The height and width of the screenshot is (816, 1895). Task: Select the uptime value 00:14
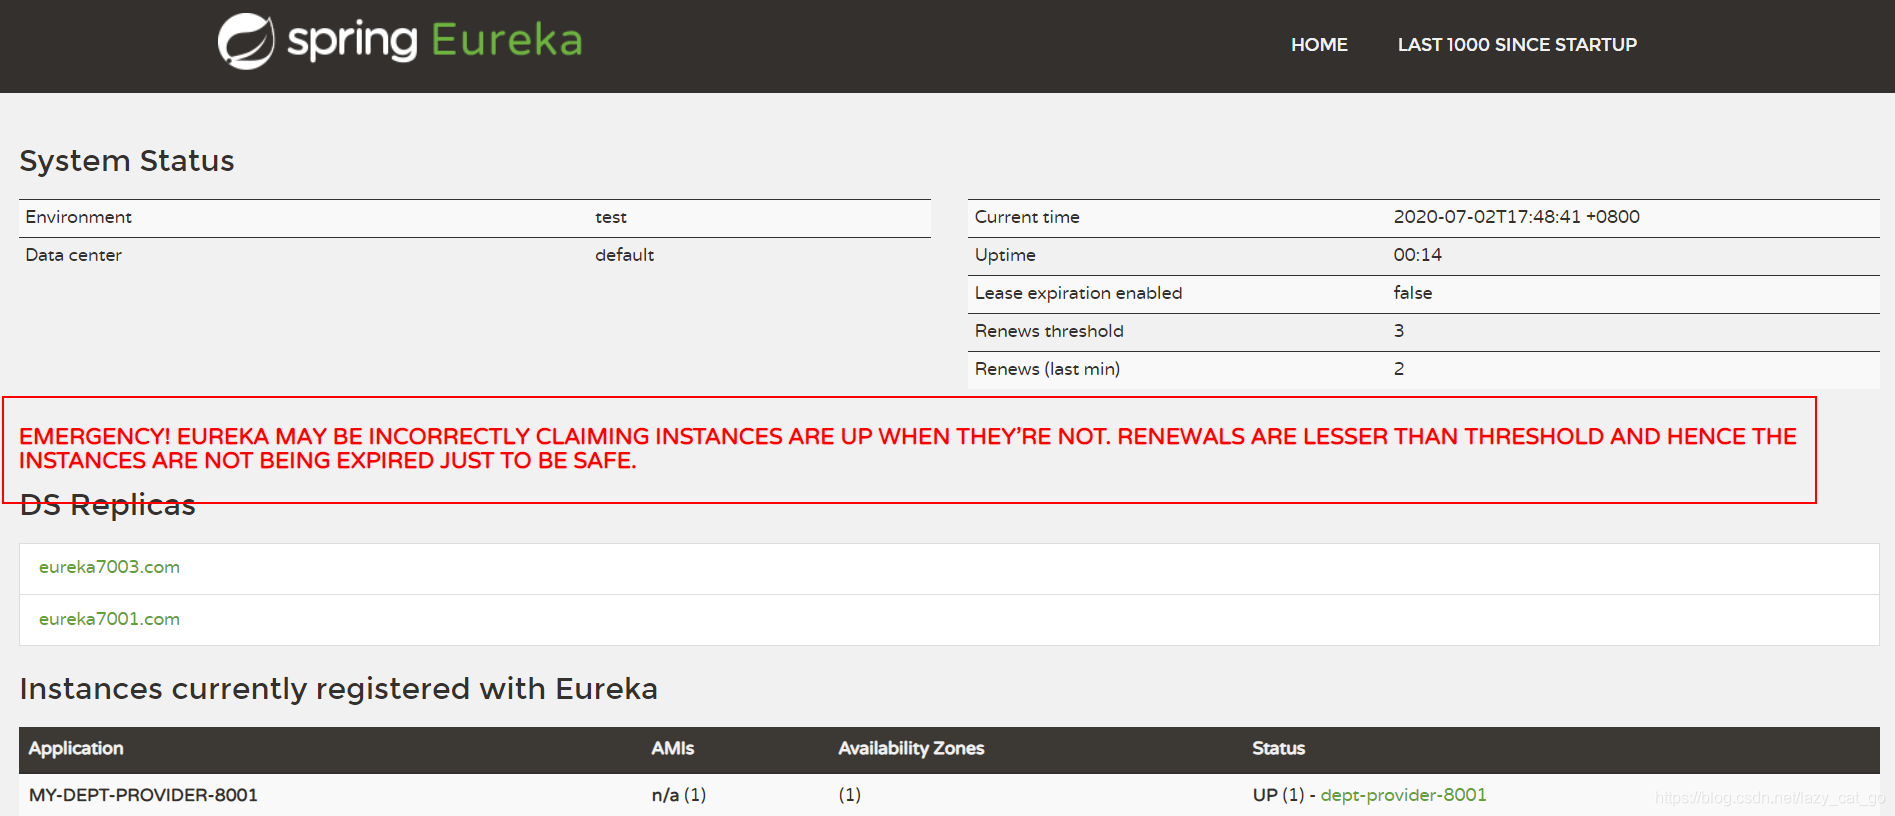[x=1417, y=255]
